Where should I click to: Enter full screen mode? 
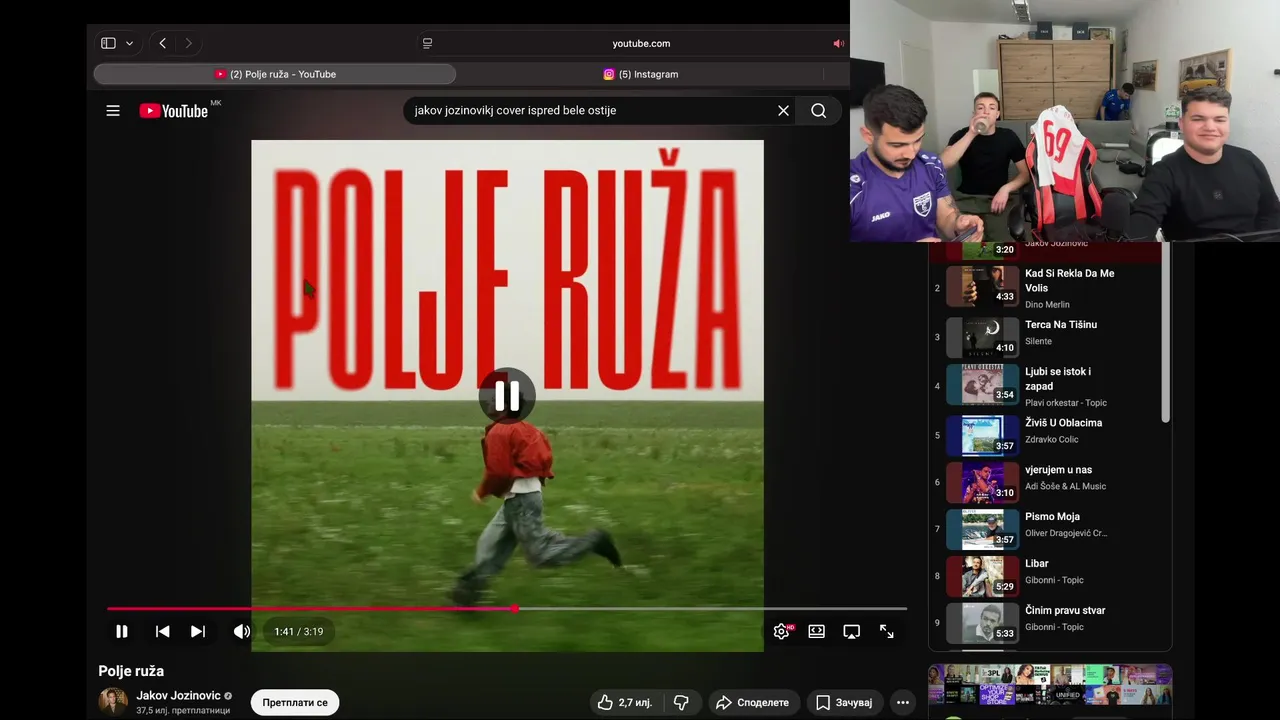point(887,631)
